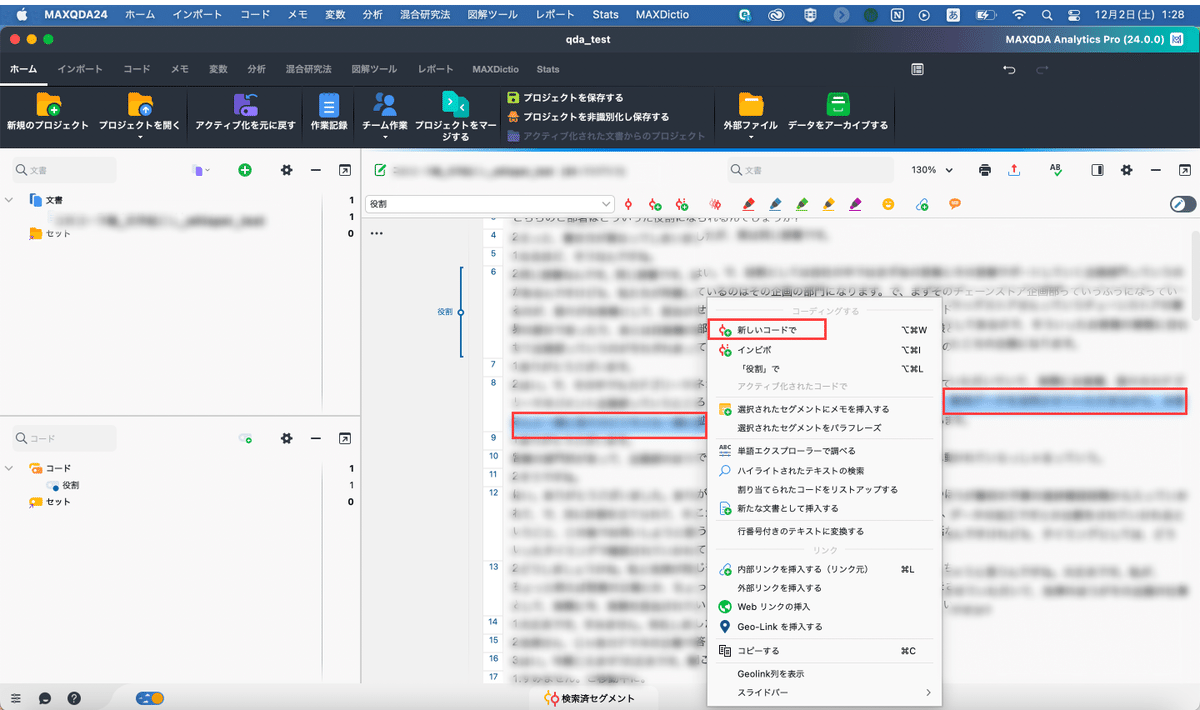Click the アクティブ化を元に戻す icon

point(245,105)
